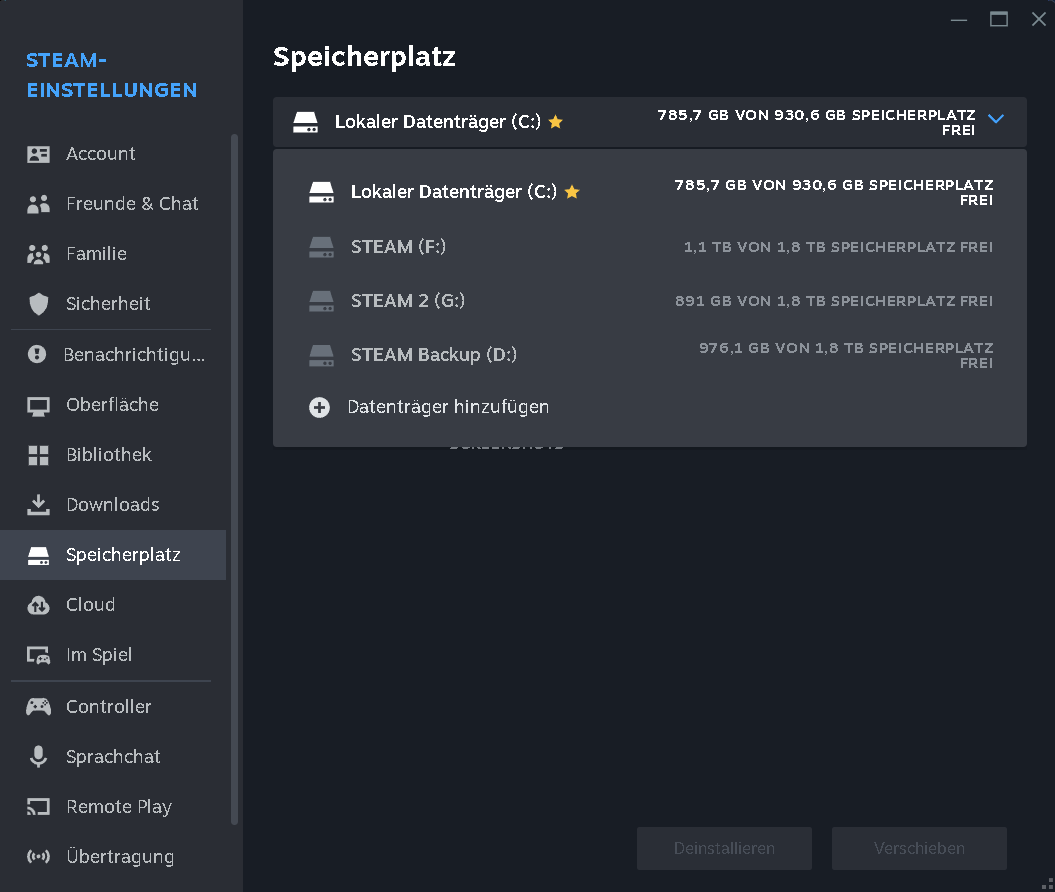Image resolution: width=1055 pixels, height=892 pixels.
Task: Click the Remote Play label
Action: [119, 807]
